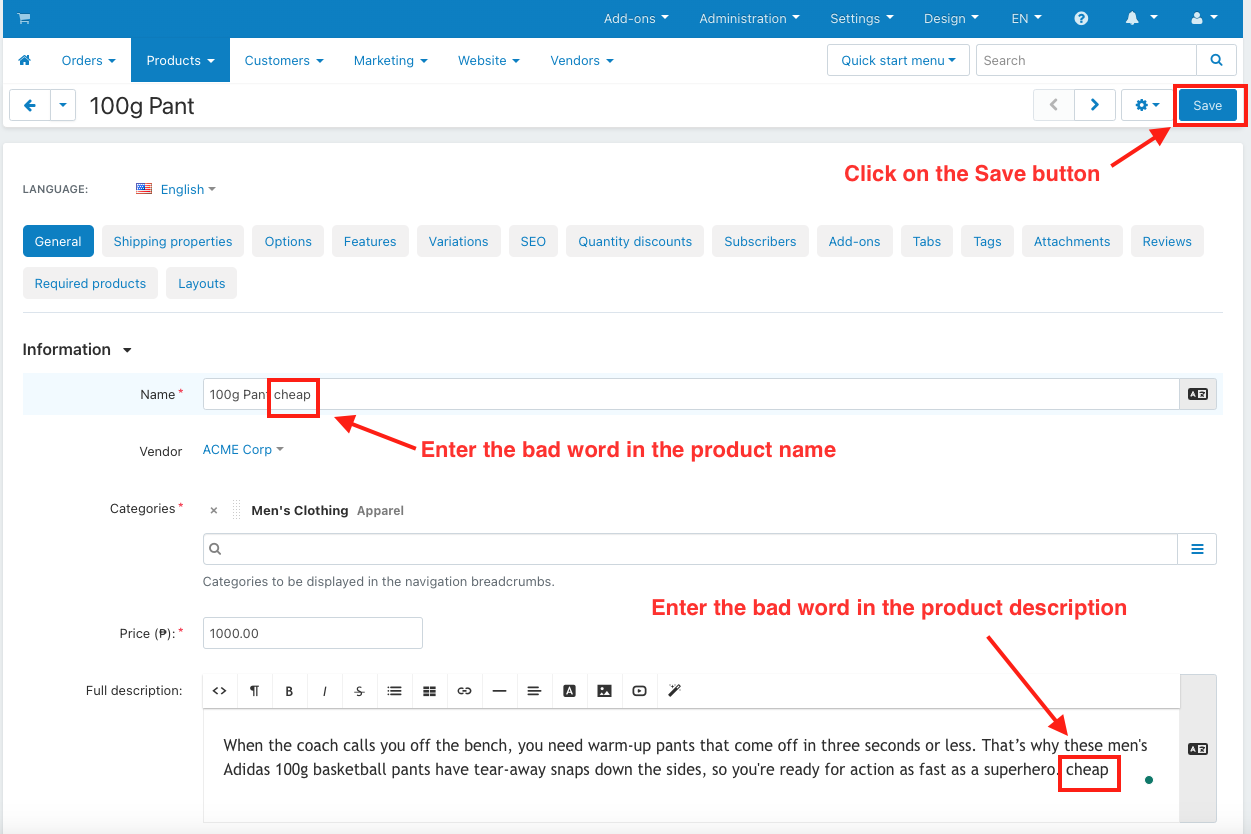Open the paragraph format tool
The image size is (1251, 834).
254,691
